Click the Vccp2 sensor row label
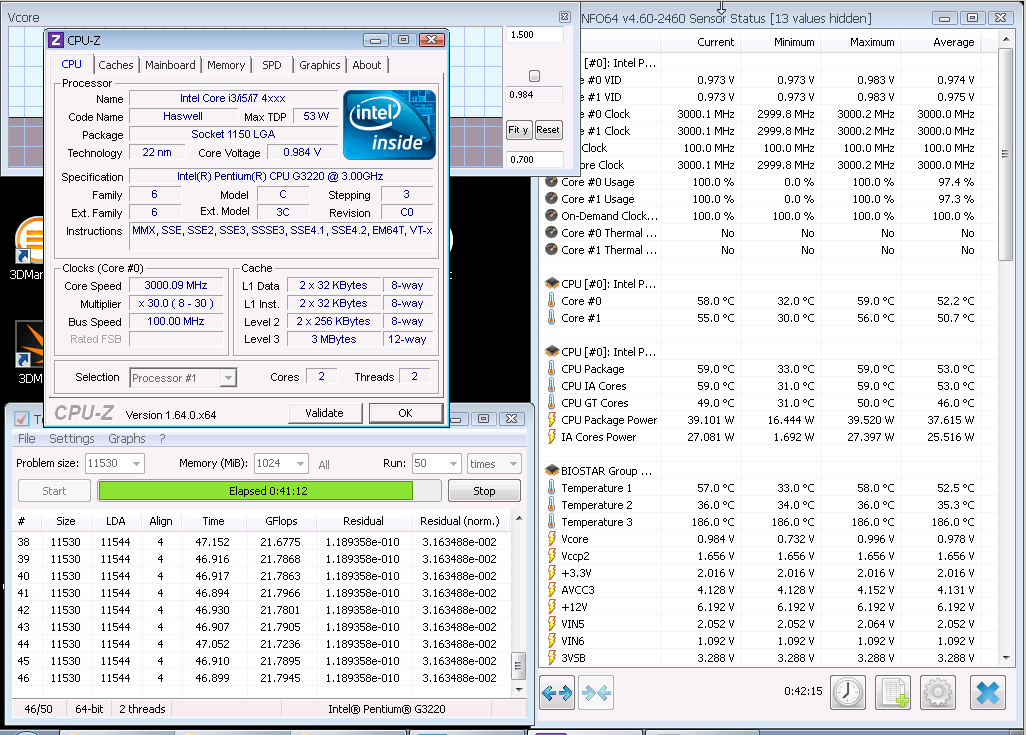Image resolution: width=1026 pixels, height=735 pixels. (575, 556)
